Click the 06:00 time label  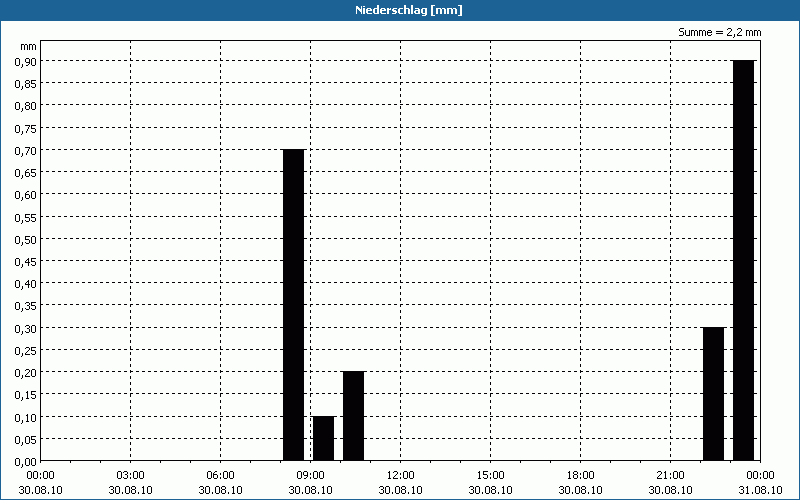(x=220, y=476)
